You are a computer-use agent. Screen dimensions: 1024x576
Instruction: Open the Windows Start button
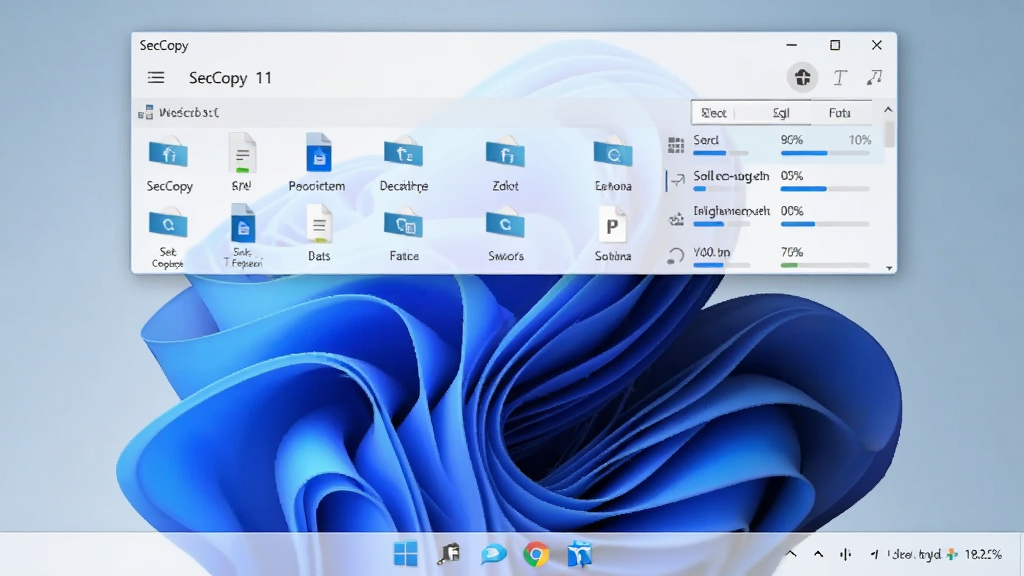406,554
